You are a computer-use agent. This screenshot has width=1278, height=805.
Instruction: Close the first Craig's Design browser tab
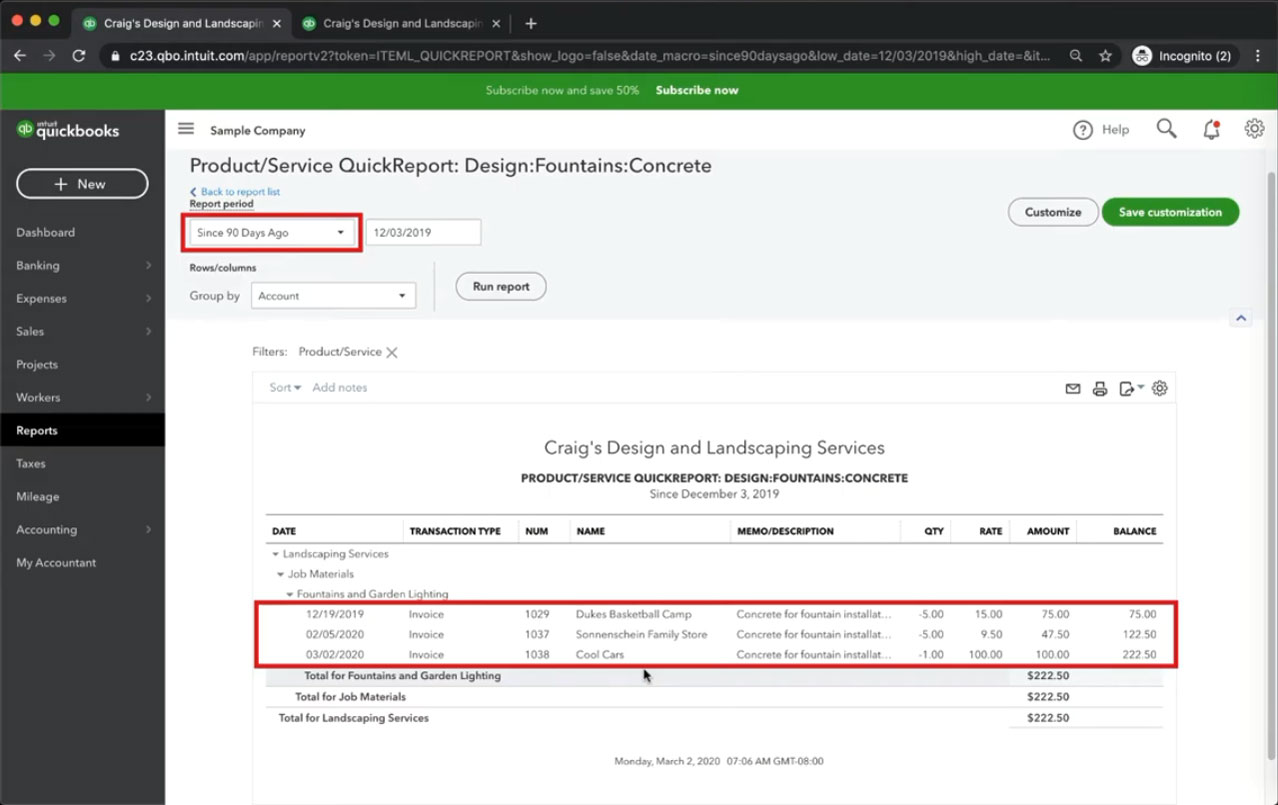[276, 23]
